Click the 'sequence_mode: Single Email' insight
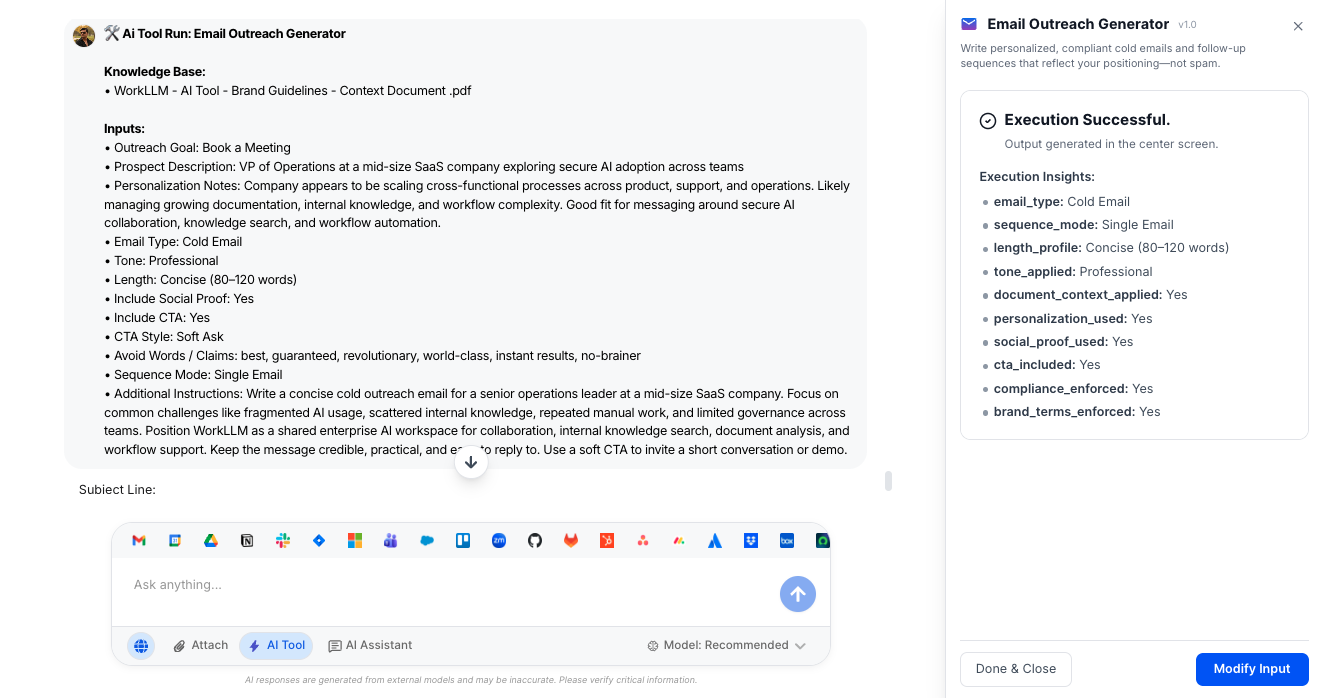This screenshot has width=1320, height=698. [1084, 225]
